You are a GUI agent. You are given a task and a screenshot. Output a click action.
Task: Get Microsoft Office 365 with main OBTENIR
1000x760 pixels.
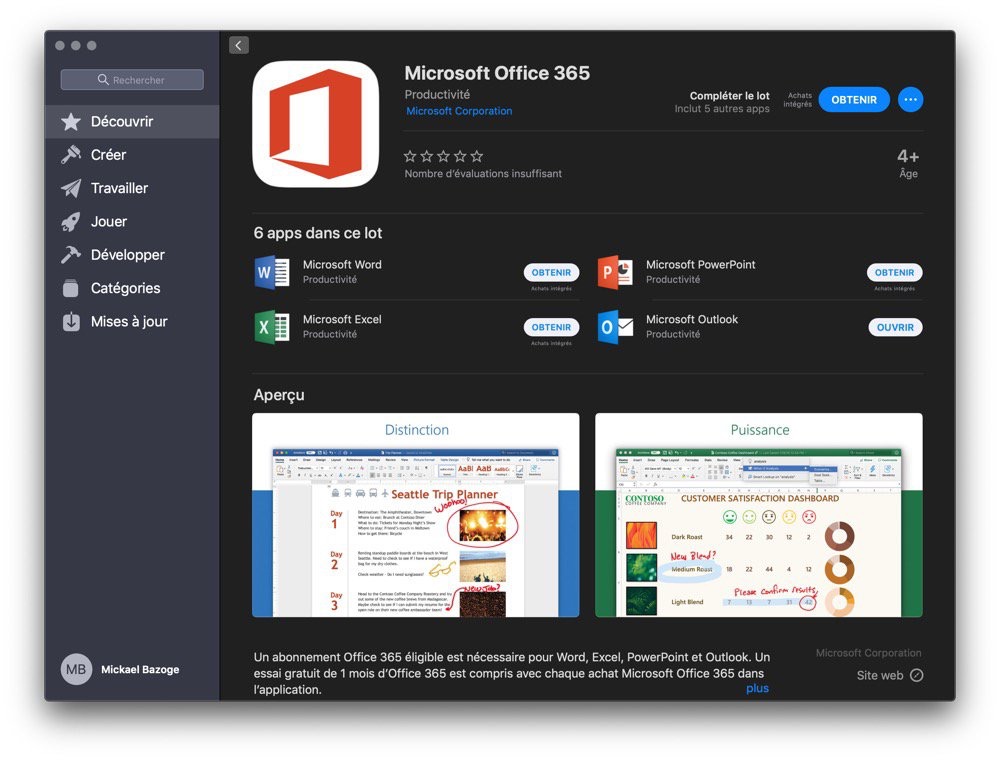(854, 99)
